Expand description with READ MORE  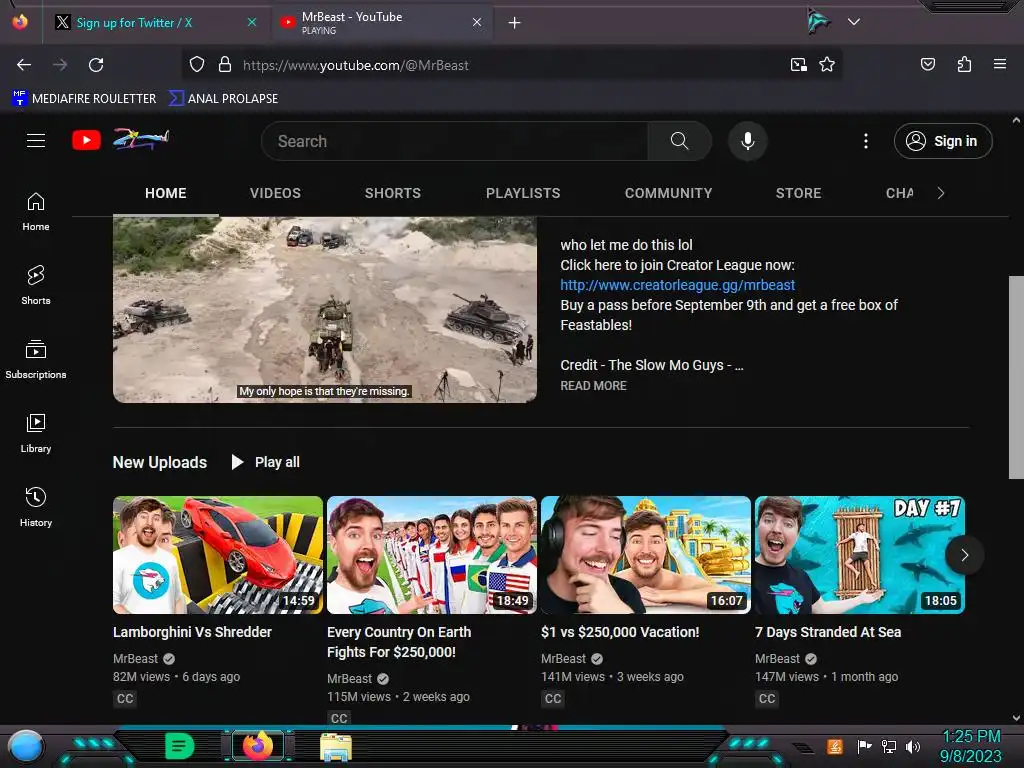pyautogui.click(x=593, y=386)
